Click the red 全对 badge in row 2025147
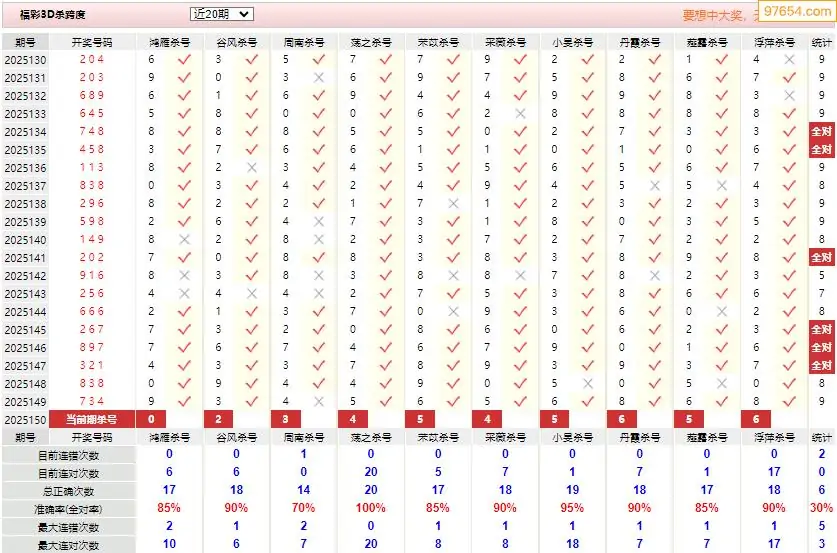Screen dimensions: 837x553 822,366
